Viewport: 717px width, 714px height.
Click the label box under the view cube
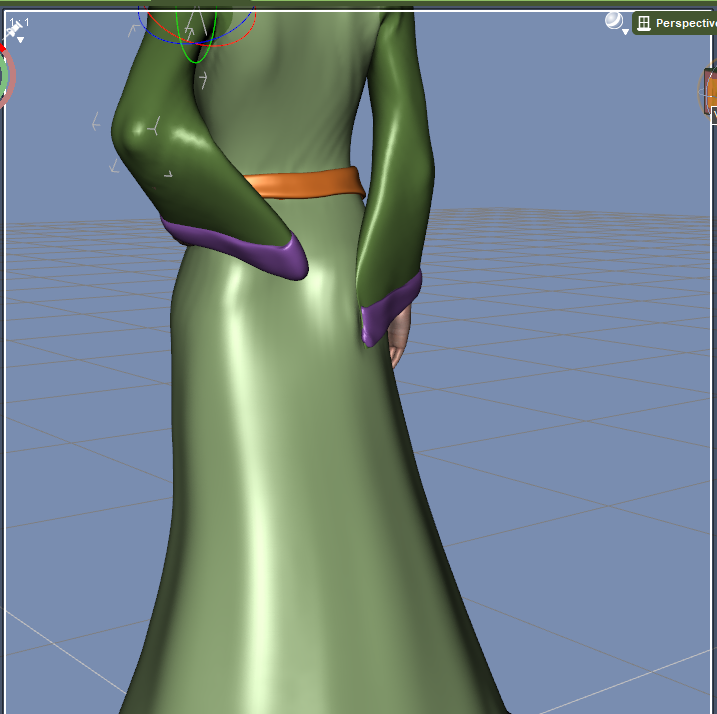click(x=714, y=117)
